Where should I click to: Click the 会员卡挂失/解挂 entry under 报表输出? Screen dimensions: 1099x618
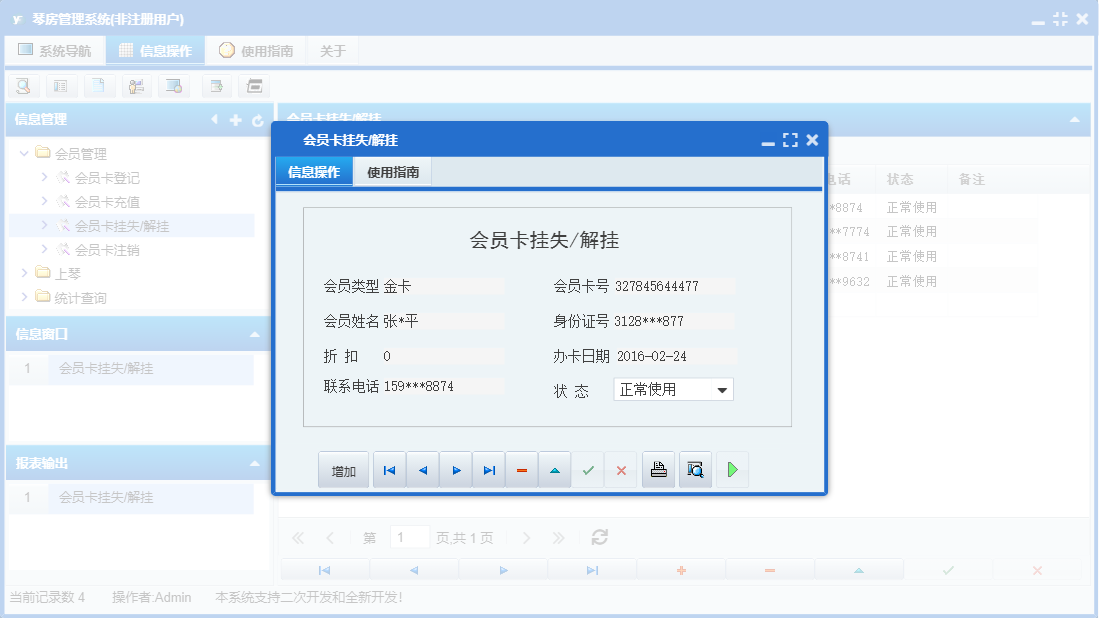[x=105, y=497]
